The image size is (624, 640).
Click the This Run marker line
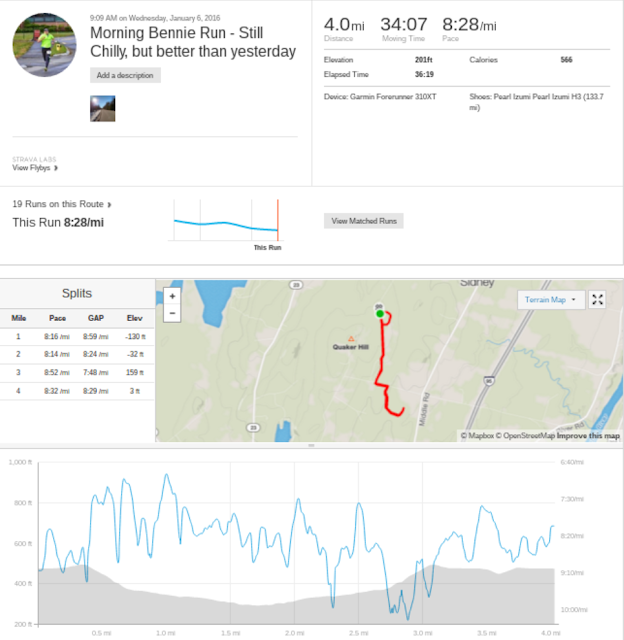[x=278, y=220]
